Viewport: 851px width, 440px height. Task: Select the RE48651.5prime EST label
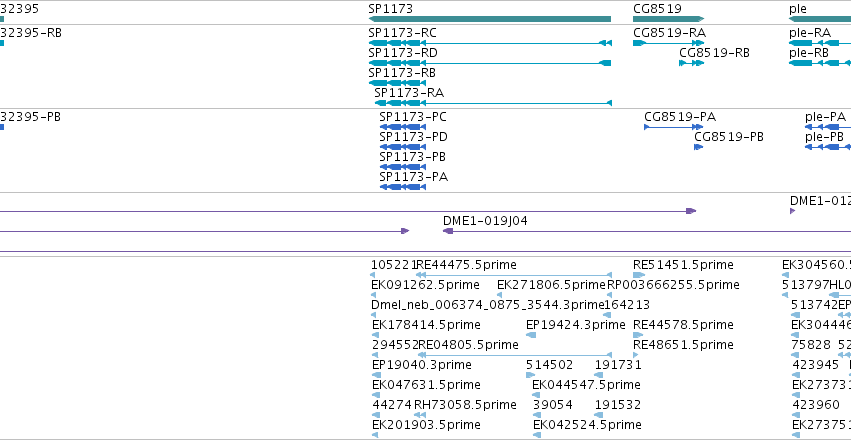pyautogui.click(x=683, y=345)
